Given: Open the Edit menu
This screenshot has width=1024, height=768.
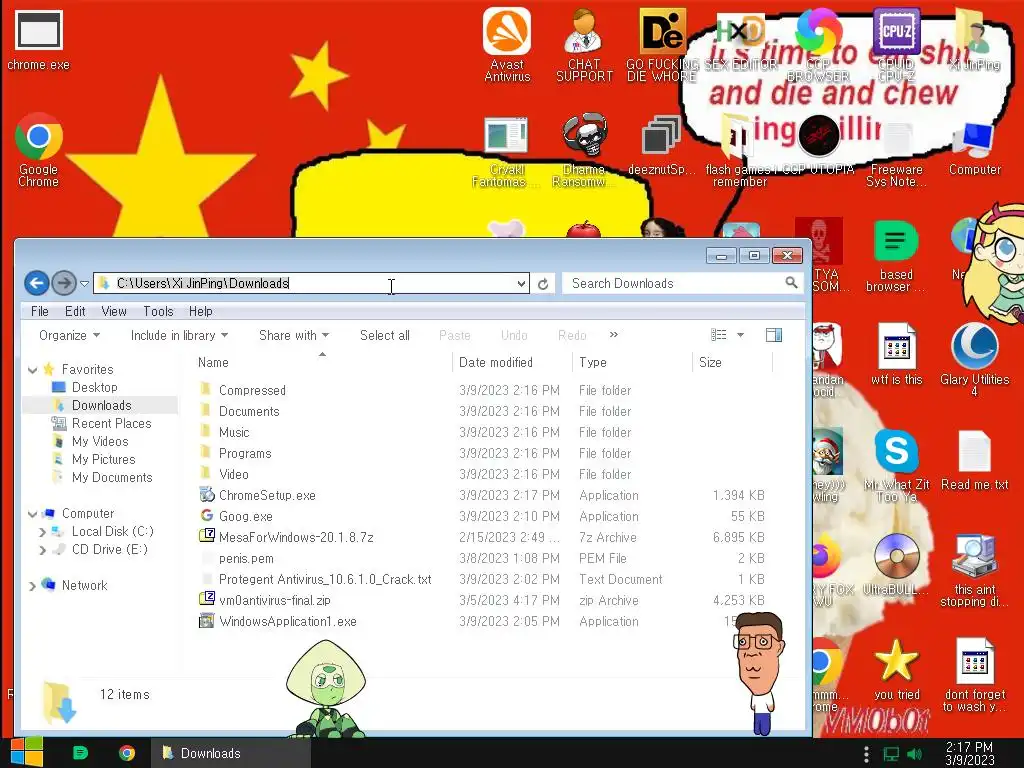Looking at the screenshot, I should click(75, 311).
